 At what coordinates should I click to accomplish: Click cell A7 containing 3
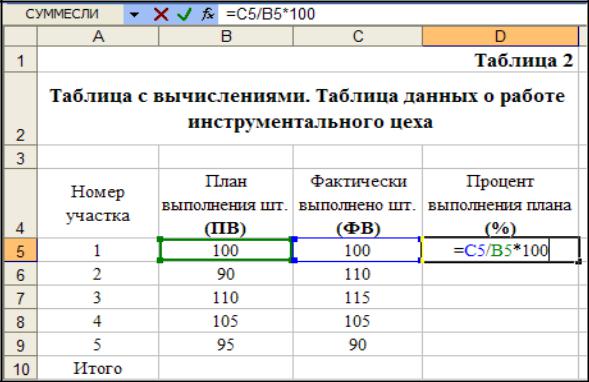98,297
